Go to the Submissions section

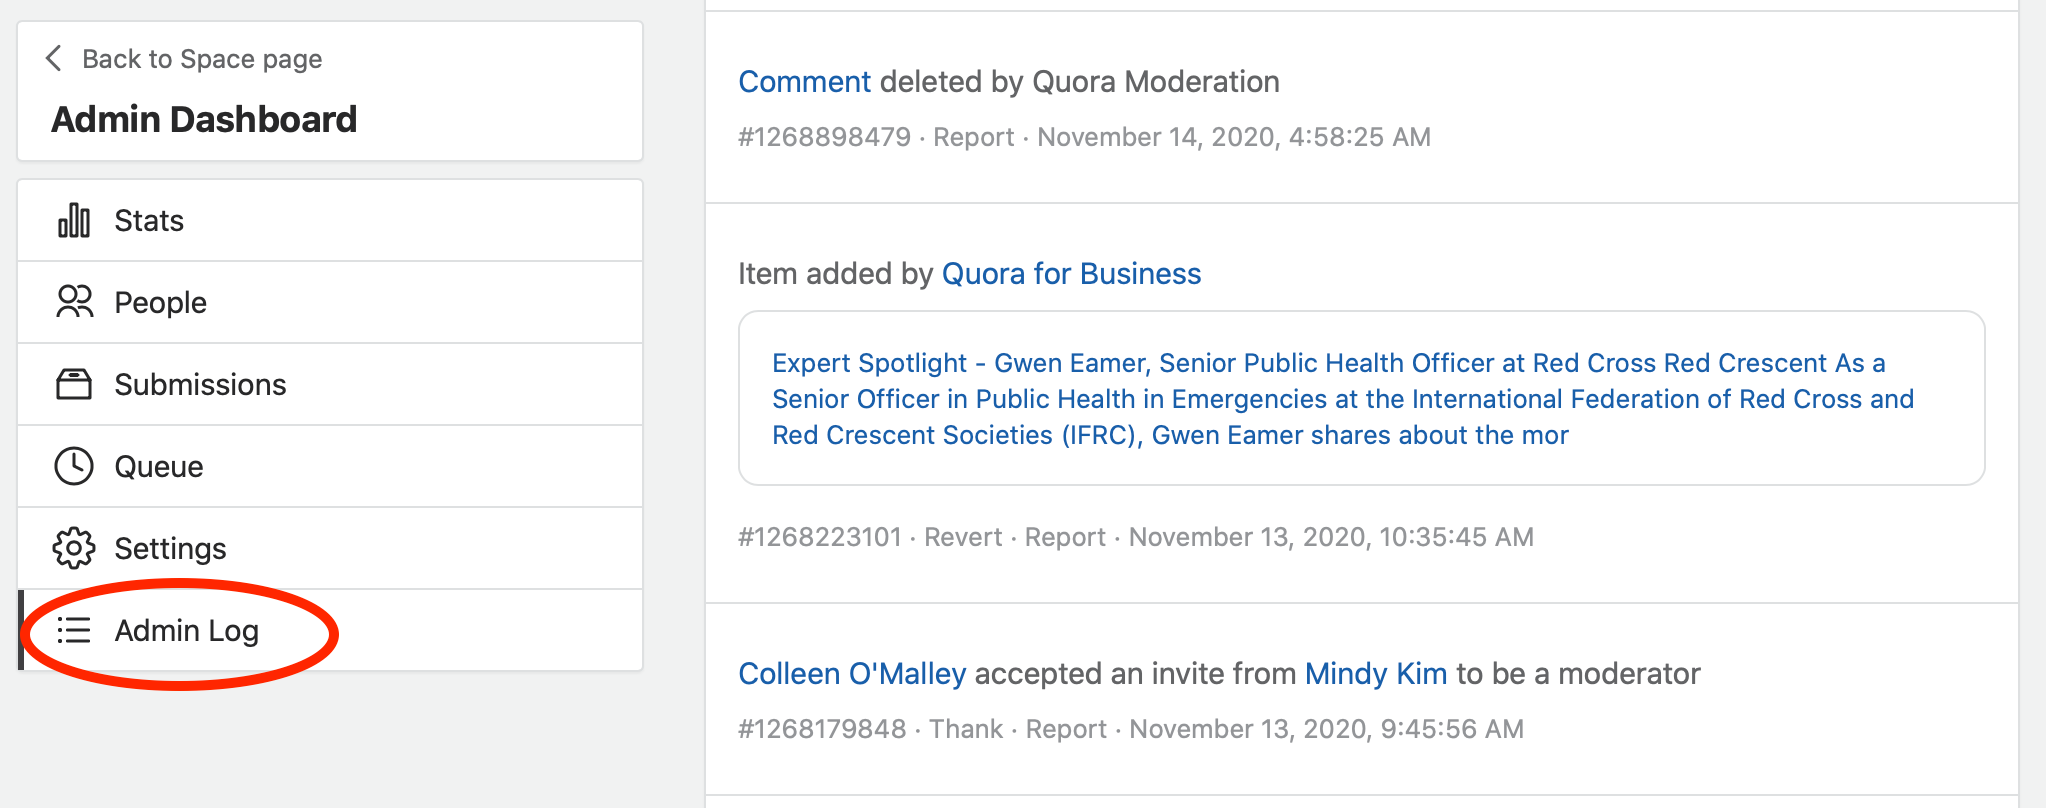pyautogui.click(x=330, y=384)
